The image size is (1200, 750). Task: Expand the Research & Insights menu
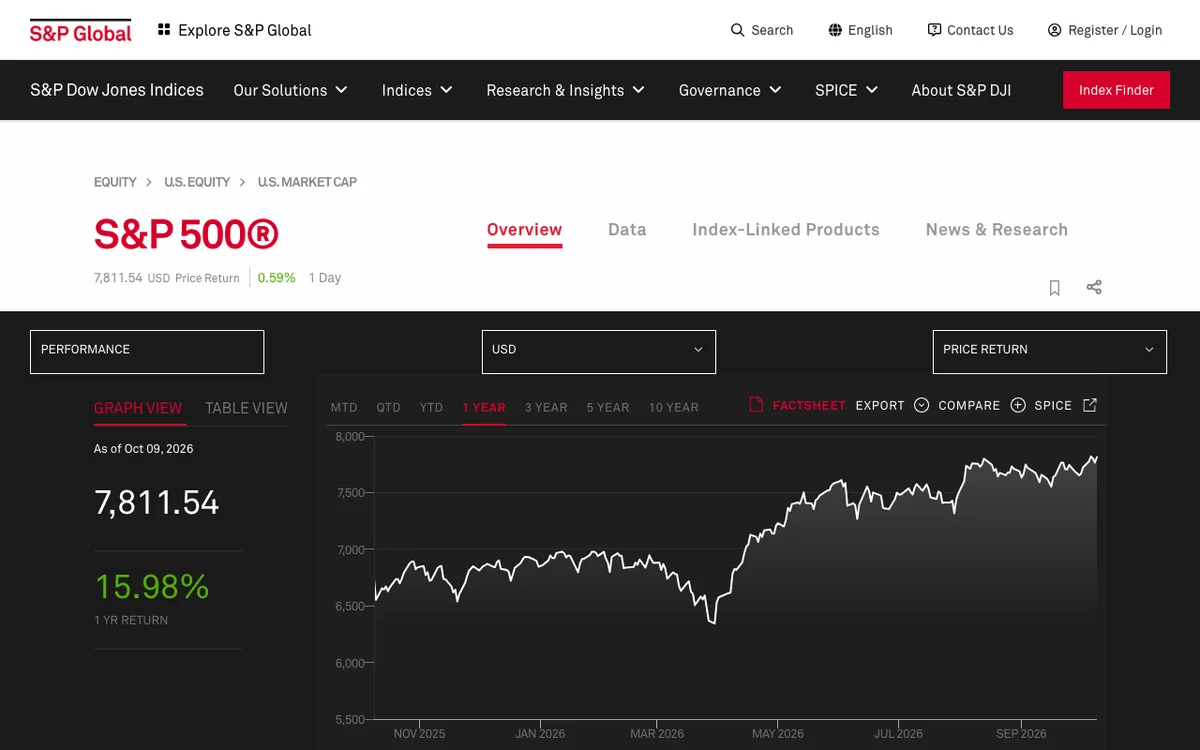pyautogui.click(x=565, y=90)
